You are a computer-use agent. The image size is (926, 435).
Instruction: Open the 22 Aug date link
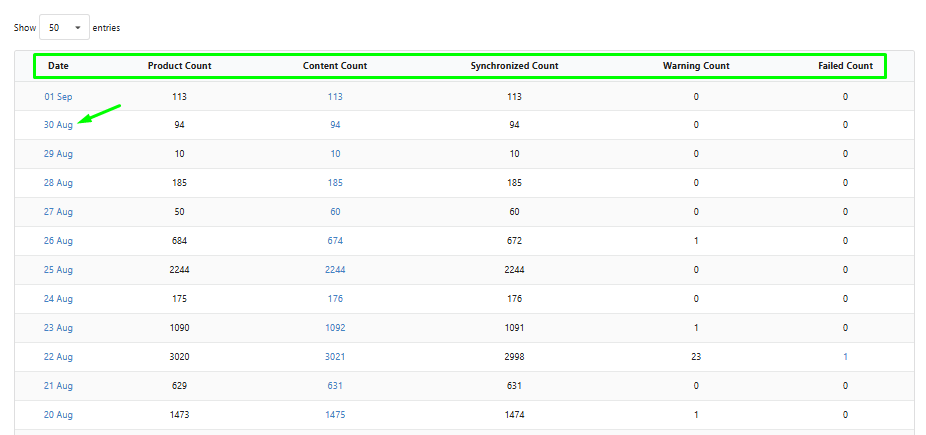pos(58,357)
